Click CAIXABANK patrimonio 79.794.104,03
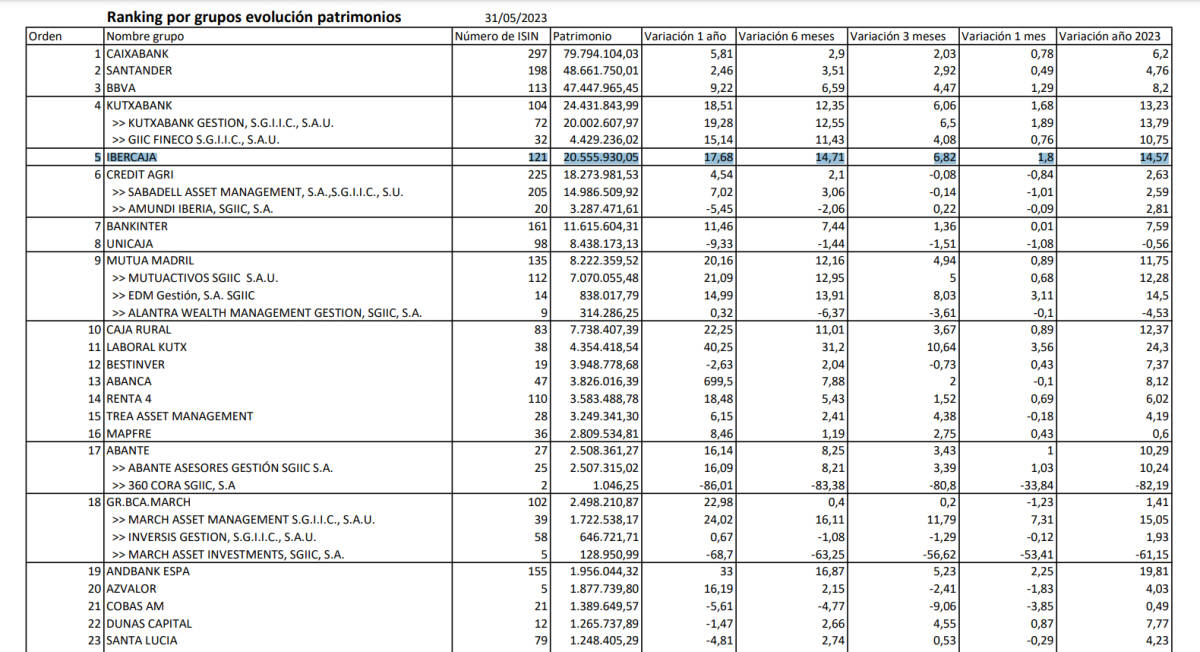 click(602, 52)
